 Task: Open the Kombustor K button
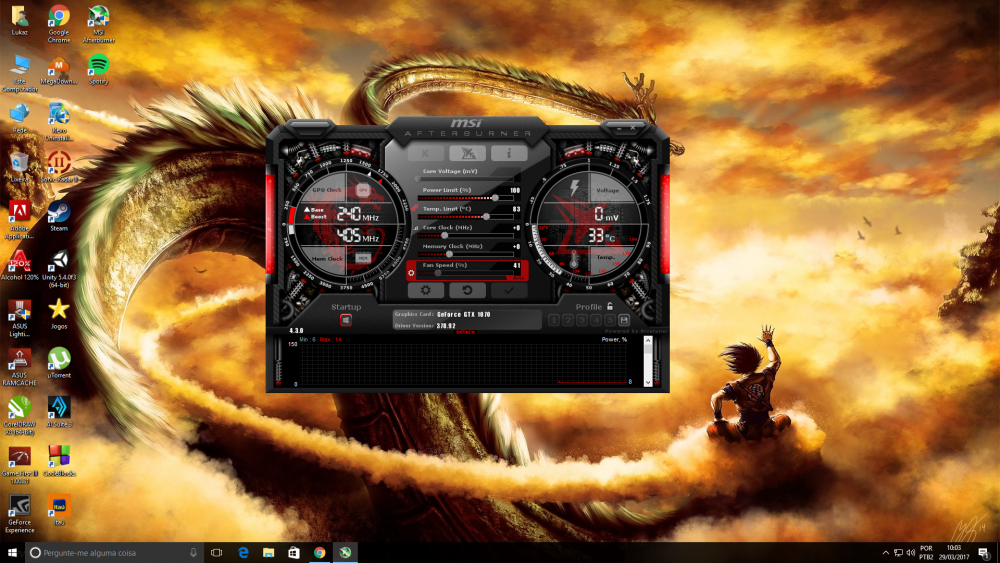pyautogui.click(x=426, y=153)
